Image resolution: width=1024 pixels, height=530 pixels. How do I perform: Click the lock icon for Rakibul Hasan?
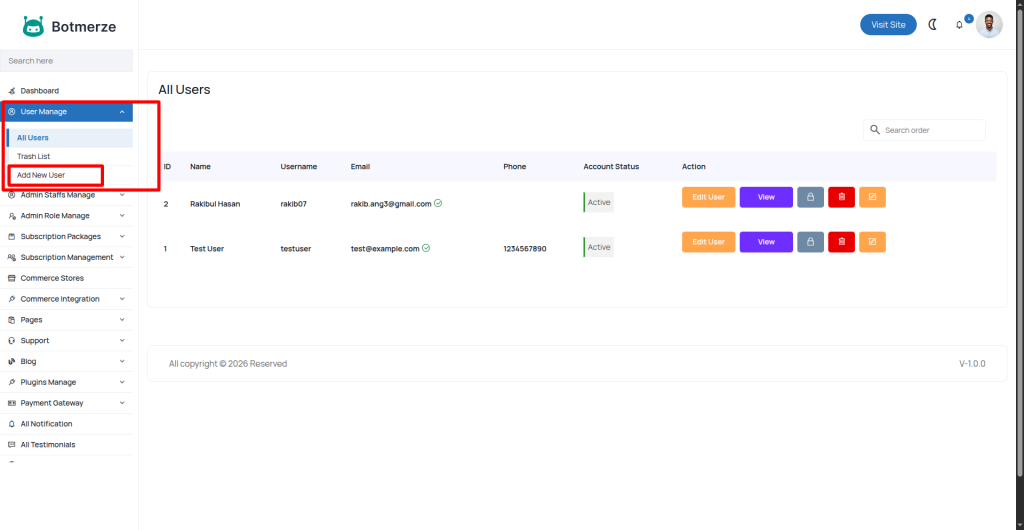810,197
